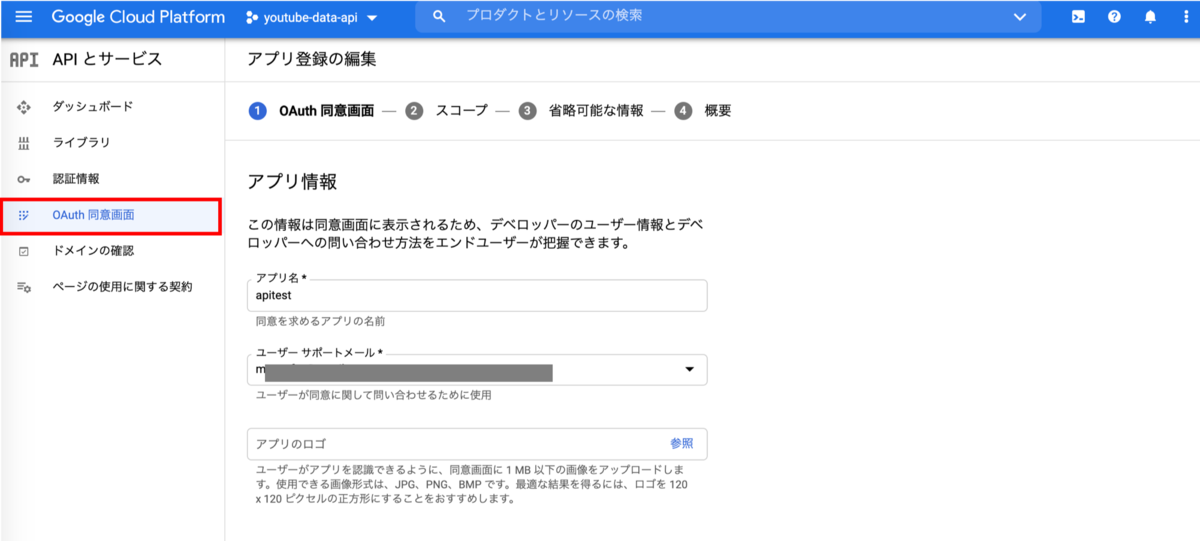
Task: Expand the search bar chevron
Action: click(1019, 17)
